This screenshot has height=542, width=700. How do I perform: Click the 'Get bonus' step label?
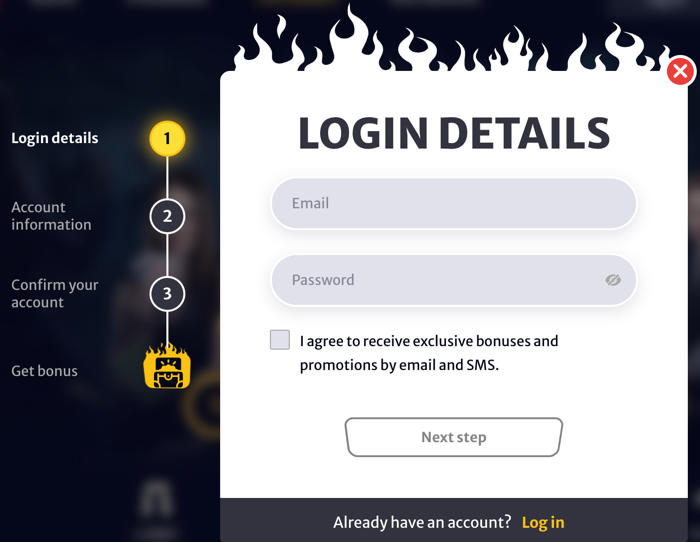44,371
